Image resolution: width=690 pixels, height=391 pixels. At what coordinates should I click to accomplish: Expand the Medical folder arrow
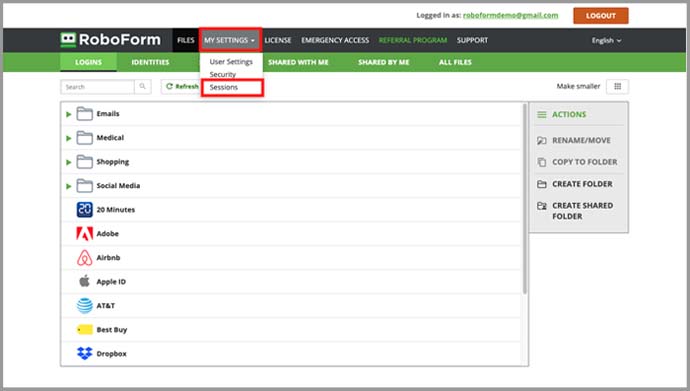tap(69, 138)
